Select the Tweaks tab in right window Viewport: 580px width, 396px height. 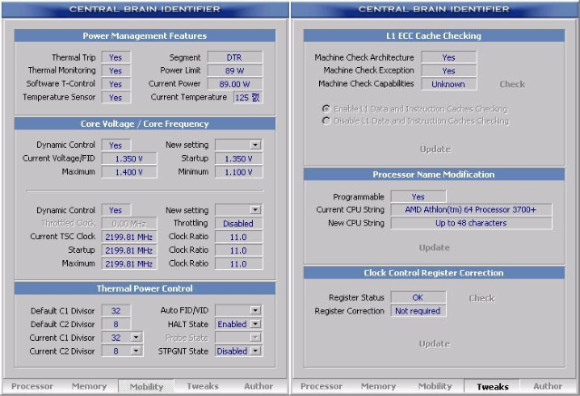click(x=492, y=387)
